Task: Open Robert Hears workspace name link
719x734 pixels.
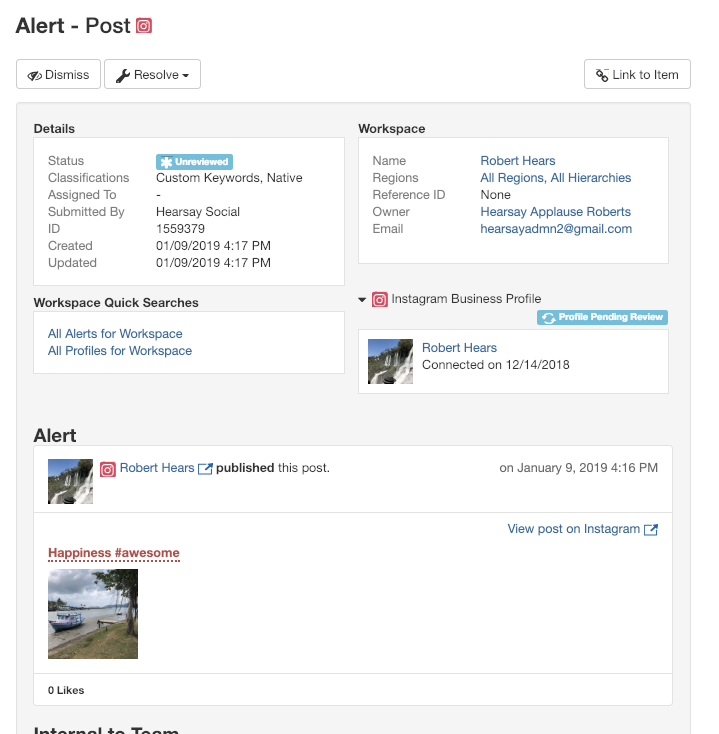Action: (x=518, y=161)
